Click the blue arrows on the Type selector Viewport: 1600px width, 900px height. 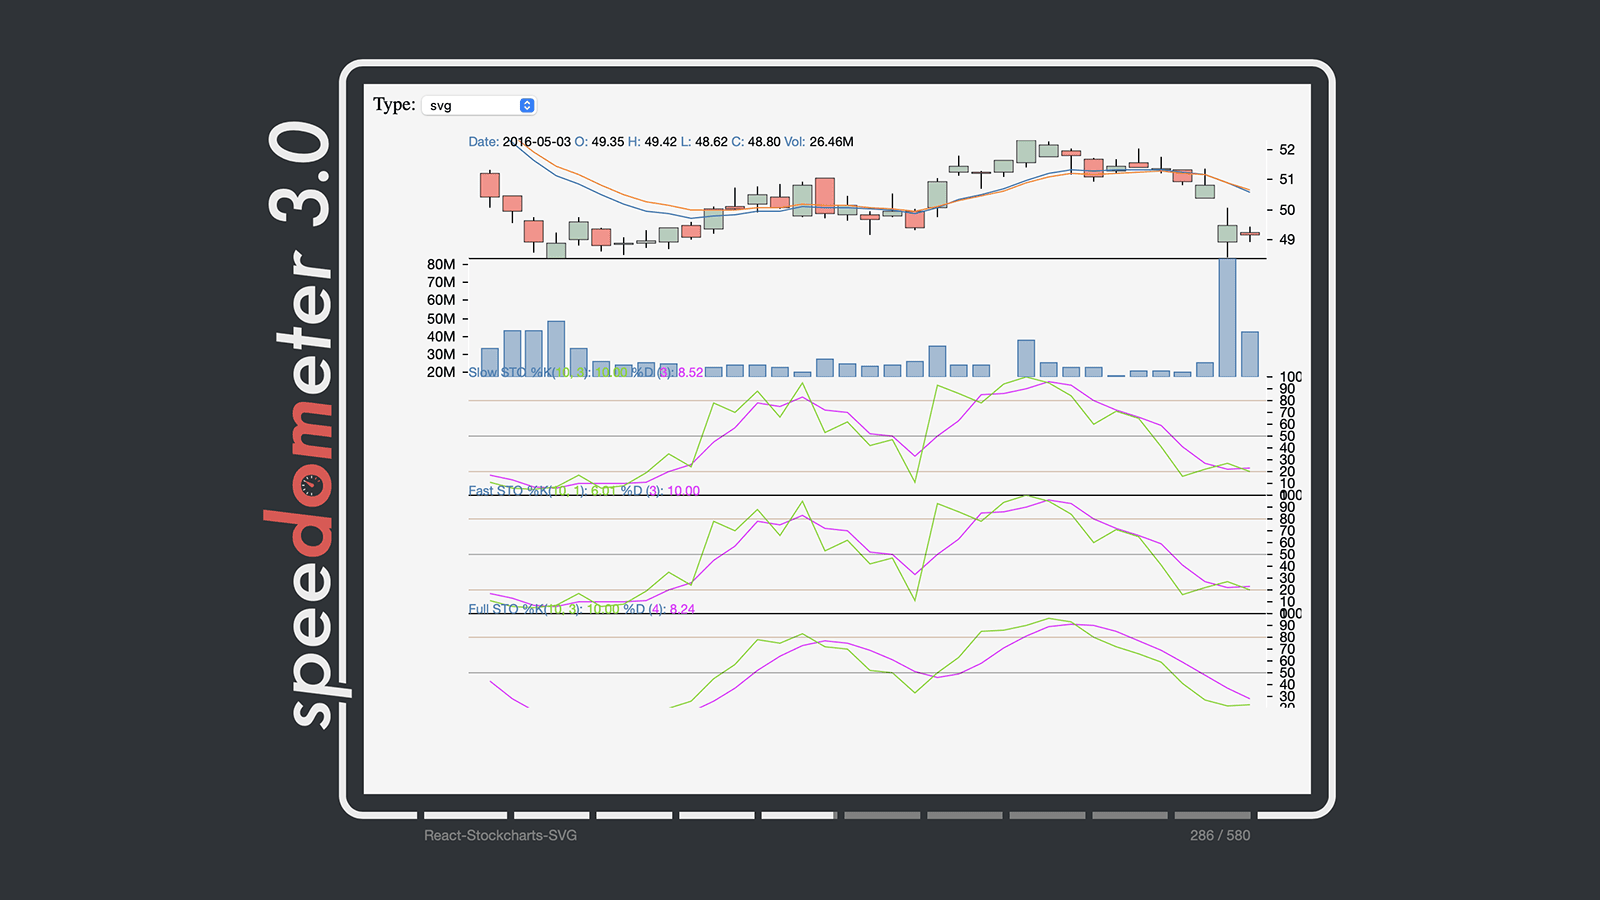pos(527,105)
